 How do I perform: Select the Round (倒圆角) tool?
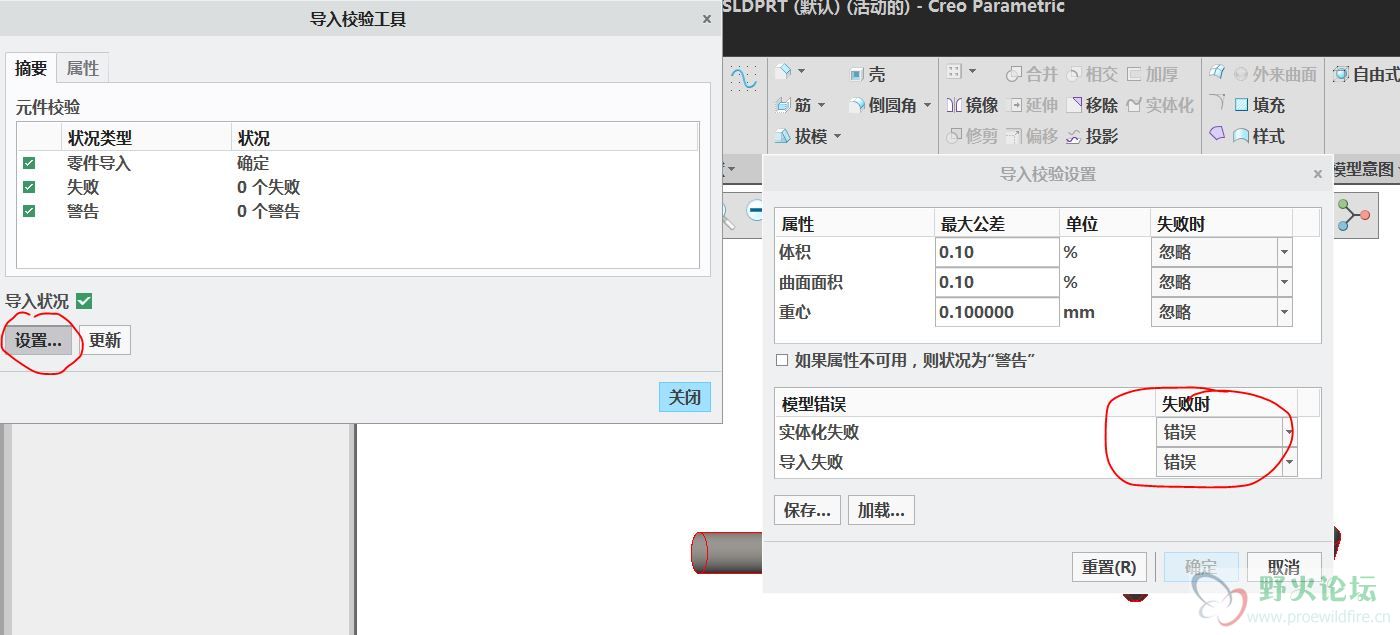(882, 105)
